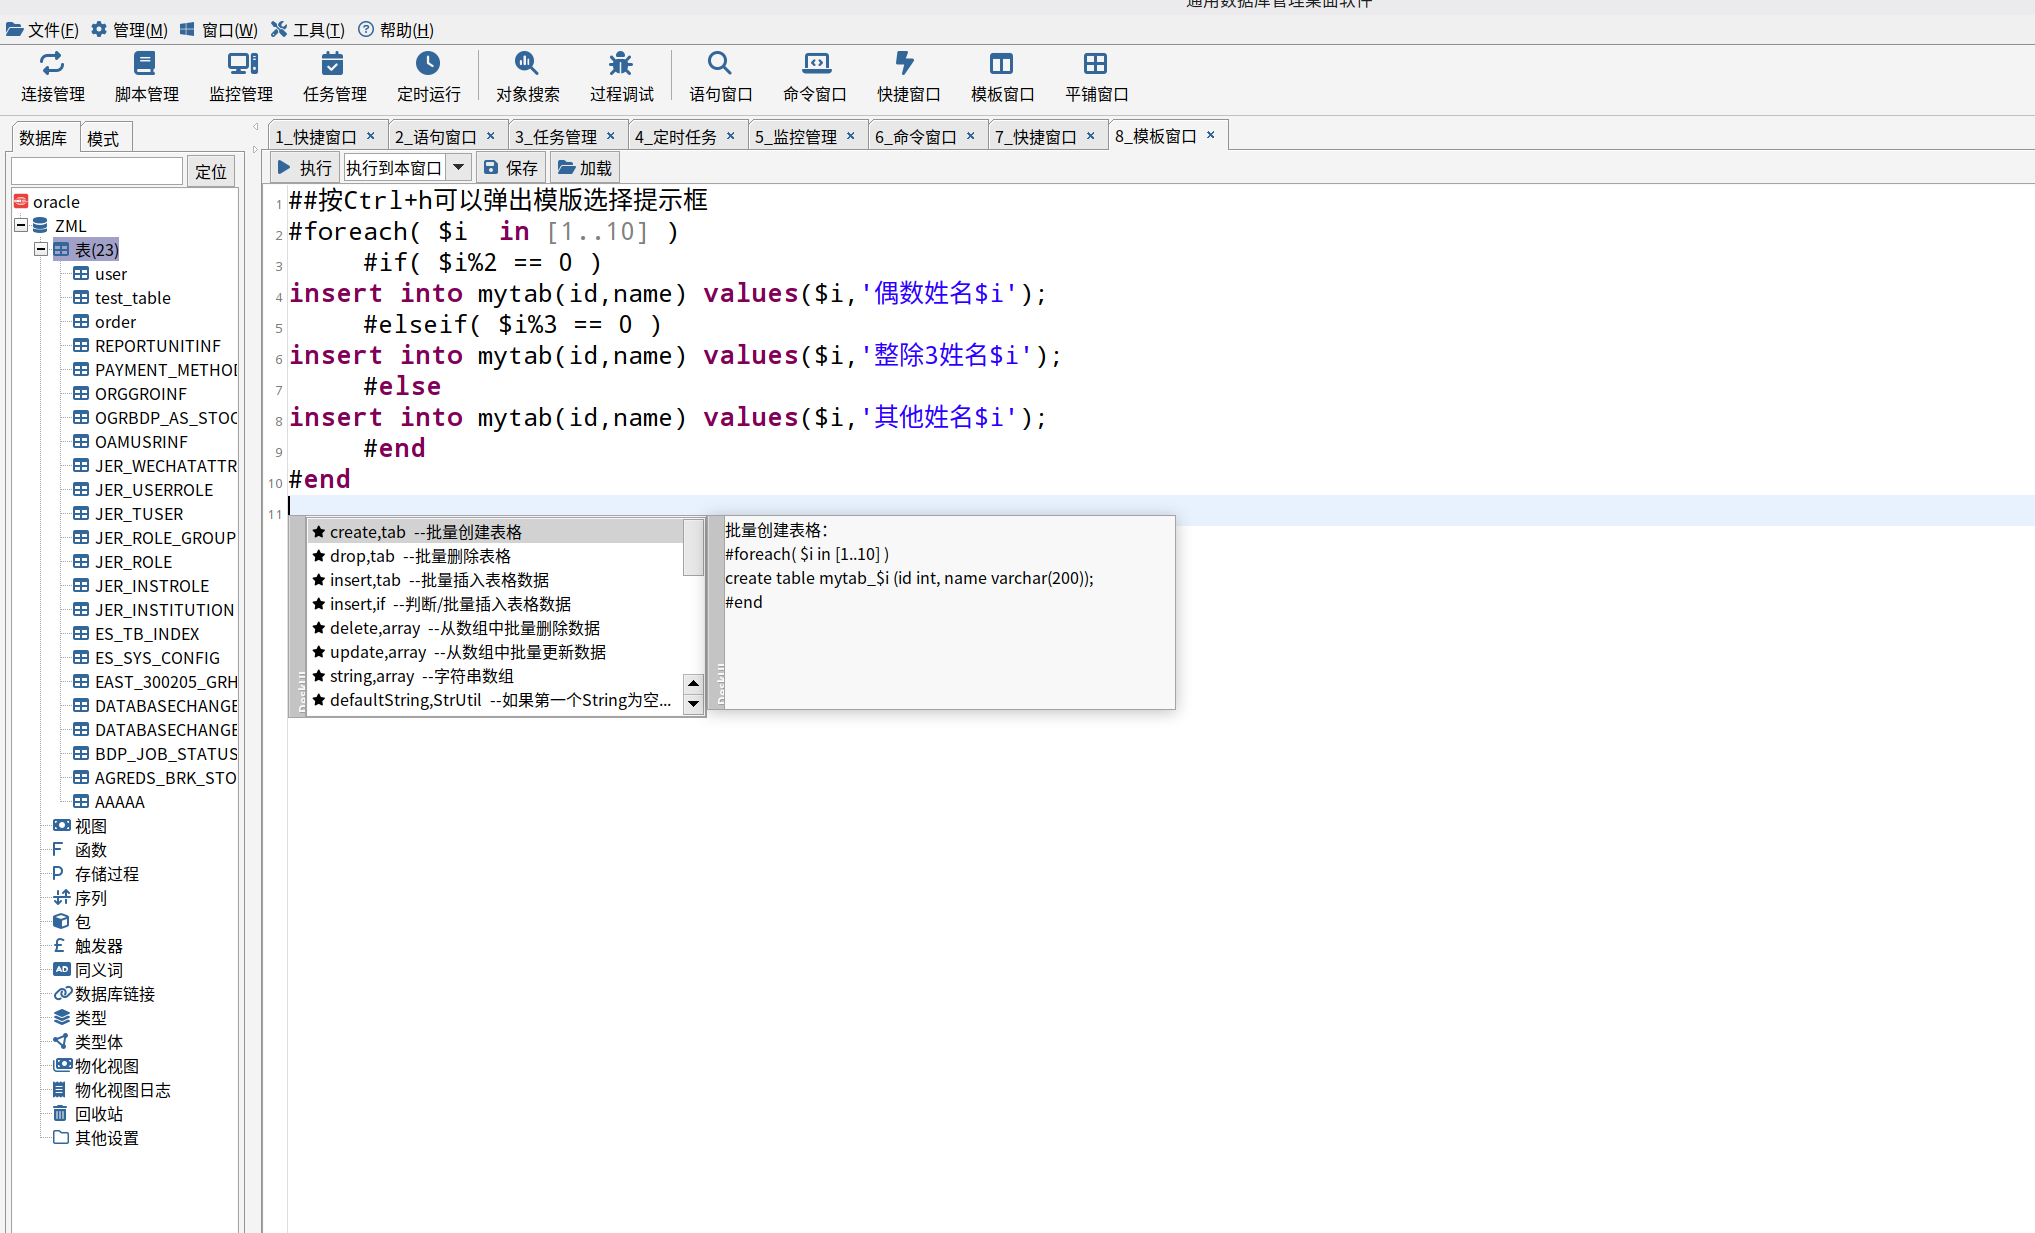
Task: Open the 执行到本窗口 dropdown arrow
Action: [x=459, y=167]
